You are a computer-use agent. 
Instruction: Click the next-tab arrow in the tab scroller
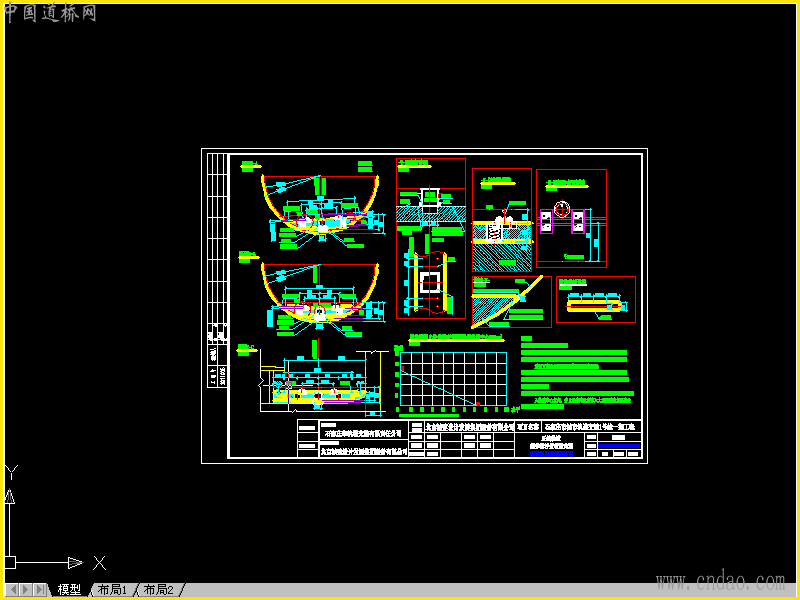26,590
